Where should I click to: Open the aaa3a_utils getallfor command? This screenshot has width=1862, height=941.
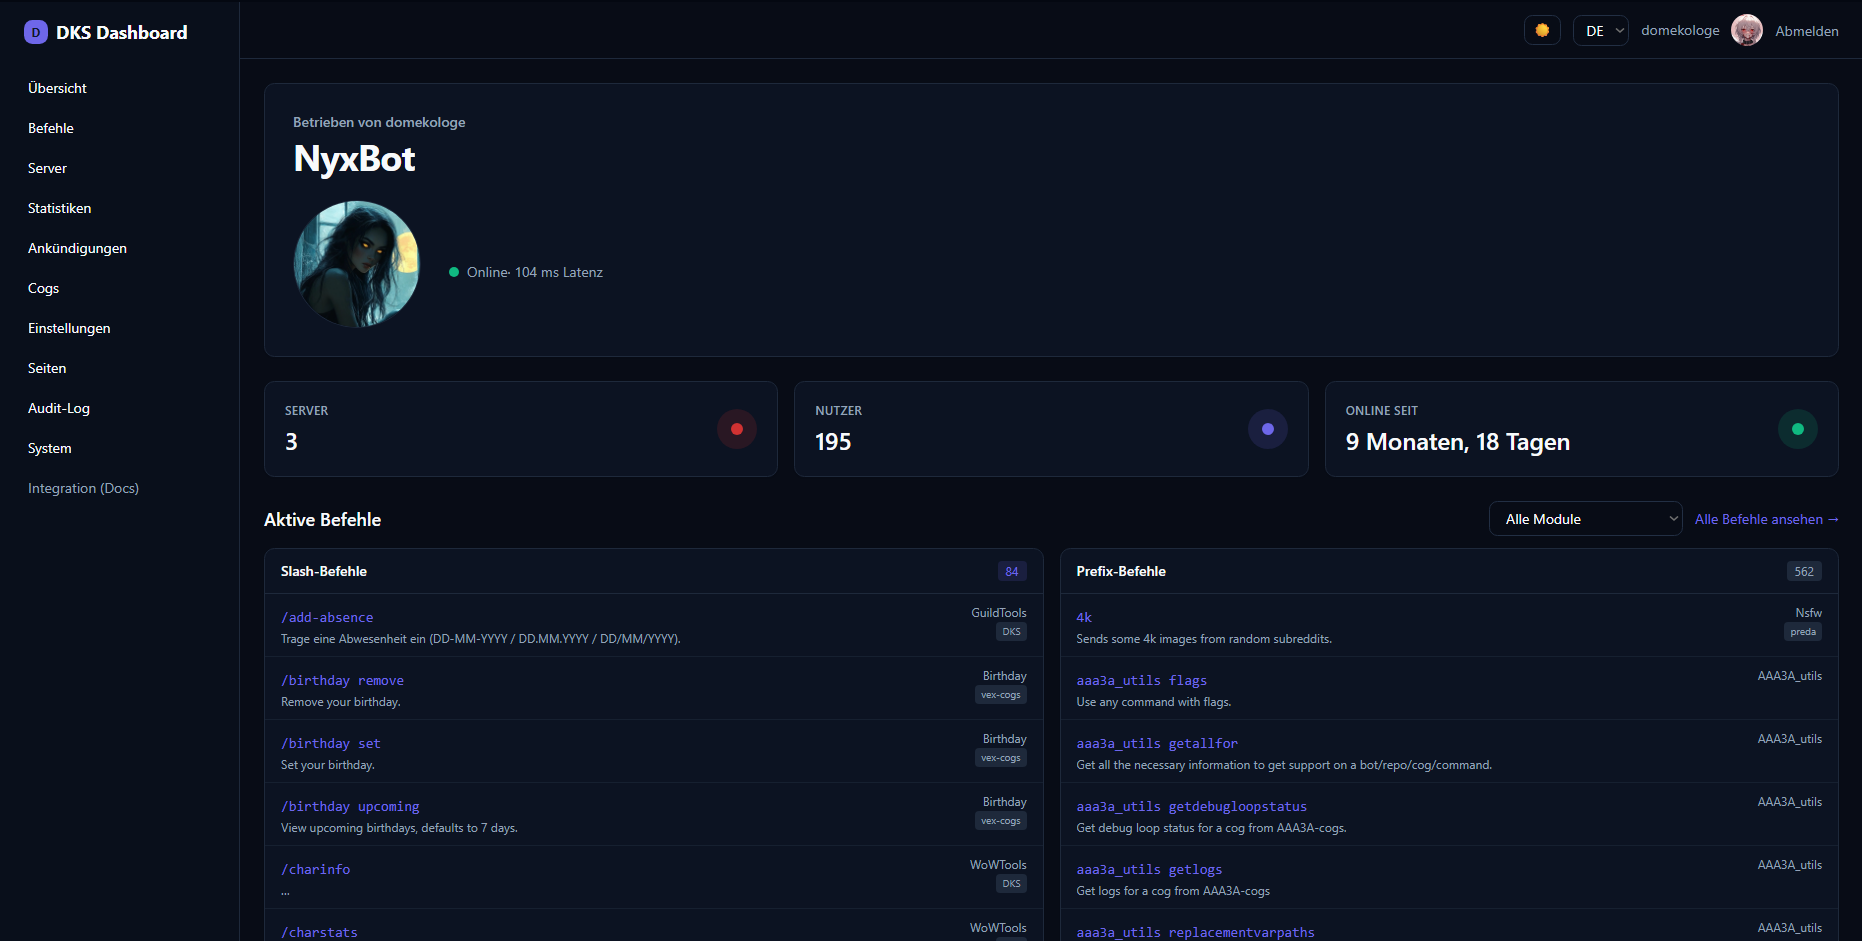pyautogui.click(x=1157, y=743)
